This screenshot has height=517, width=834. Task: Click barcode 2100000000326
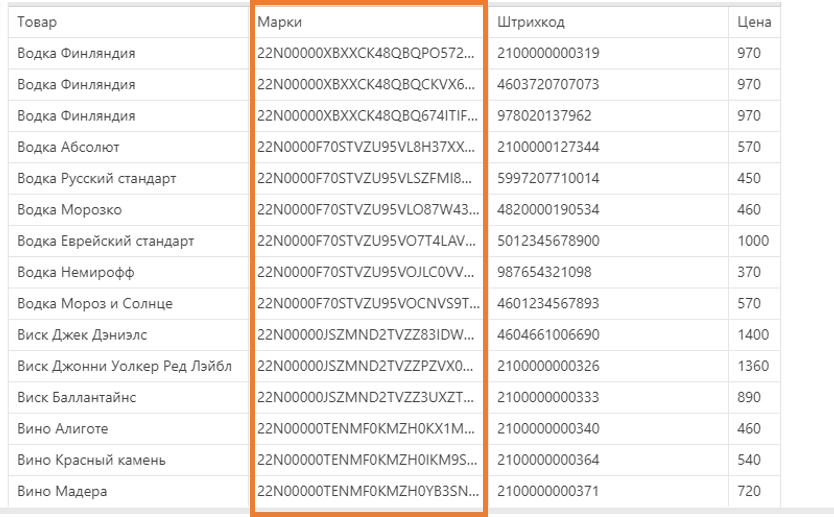tap(548, 366)
